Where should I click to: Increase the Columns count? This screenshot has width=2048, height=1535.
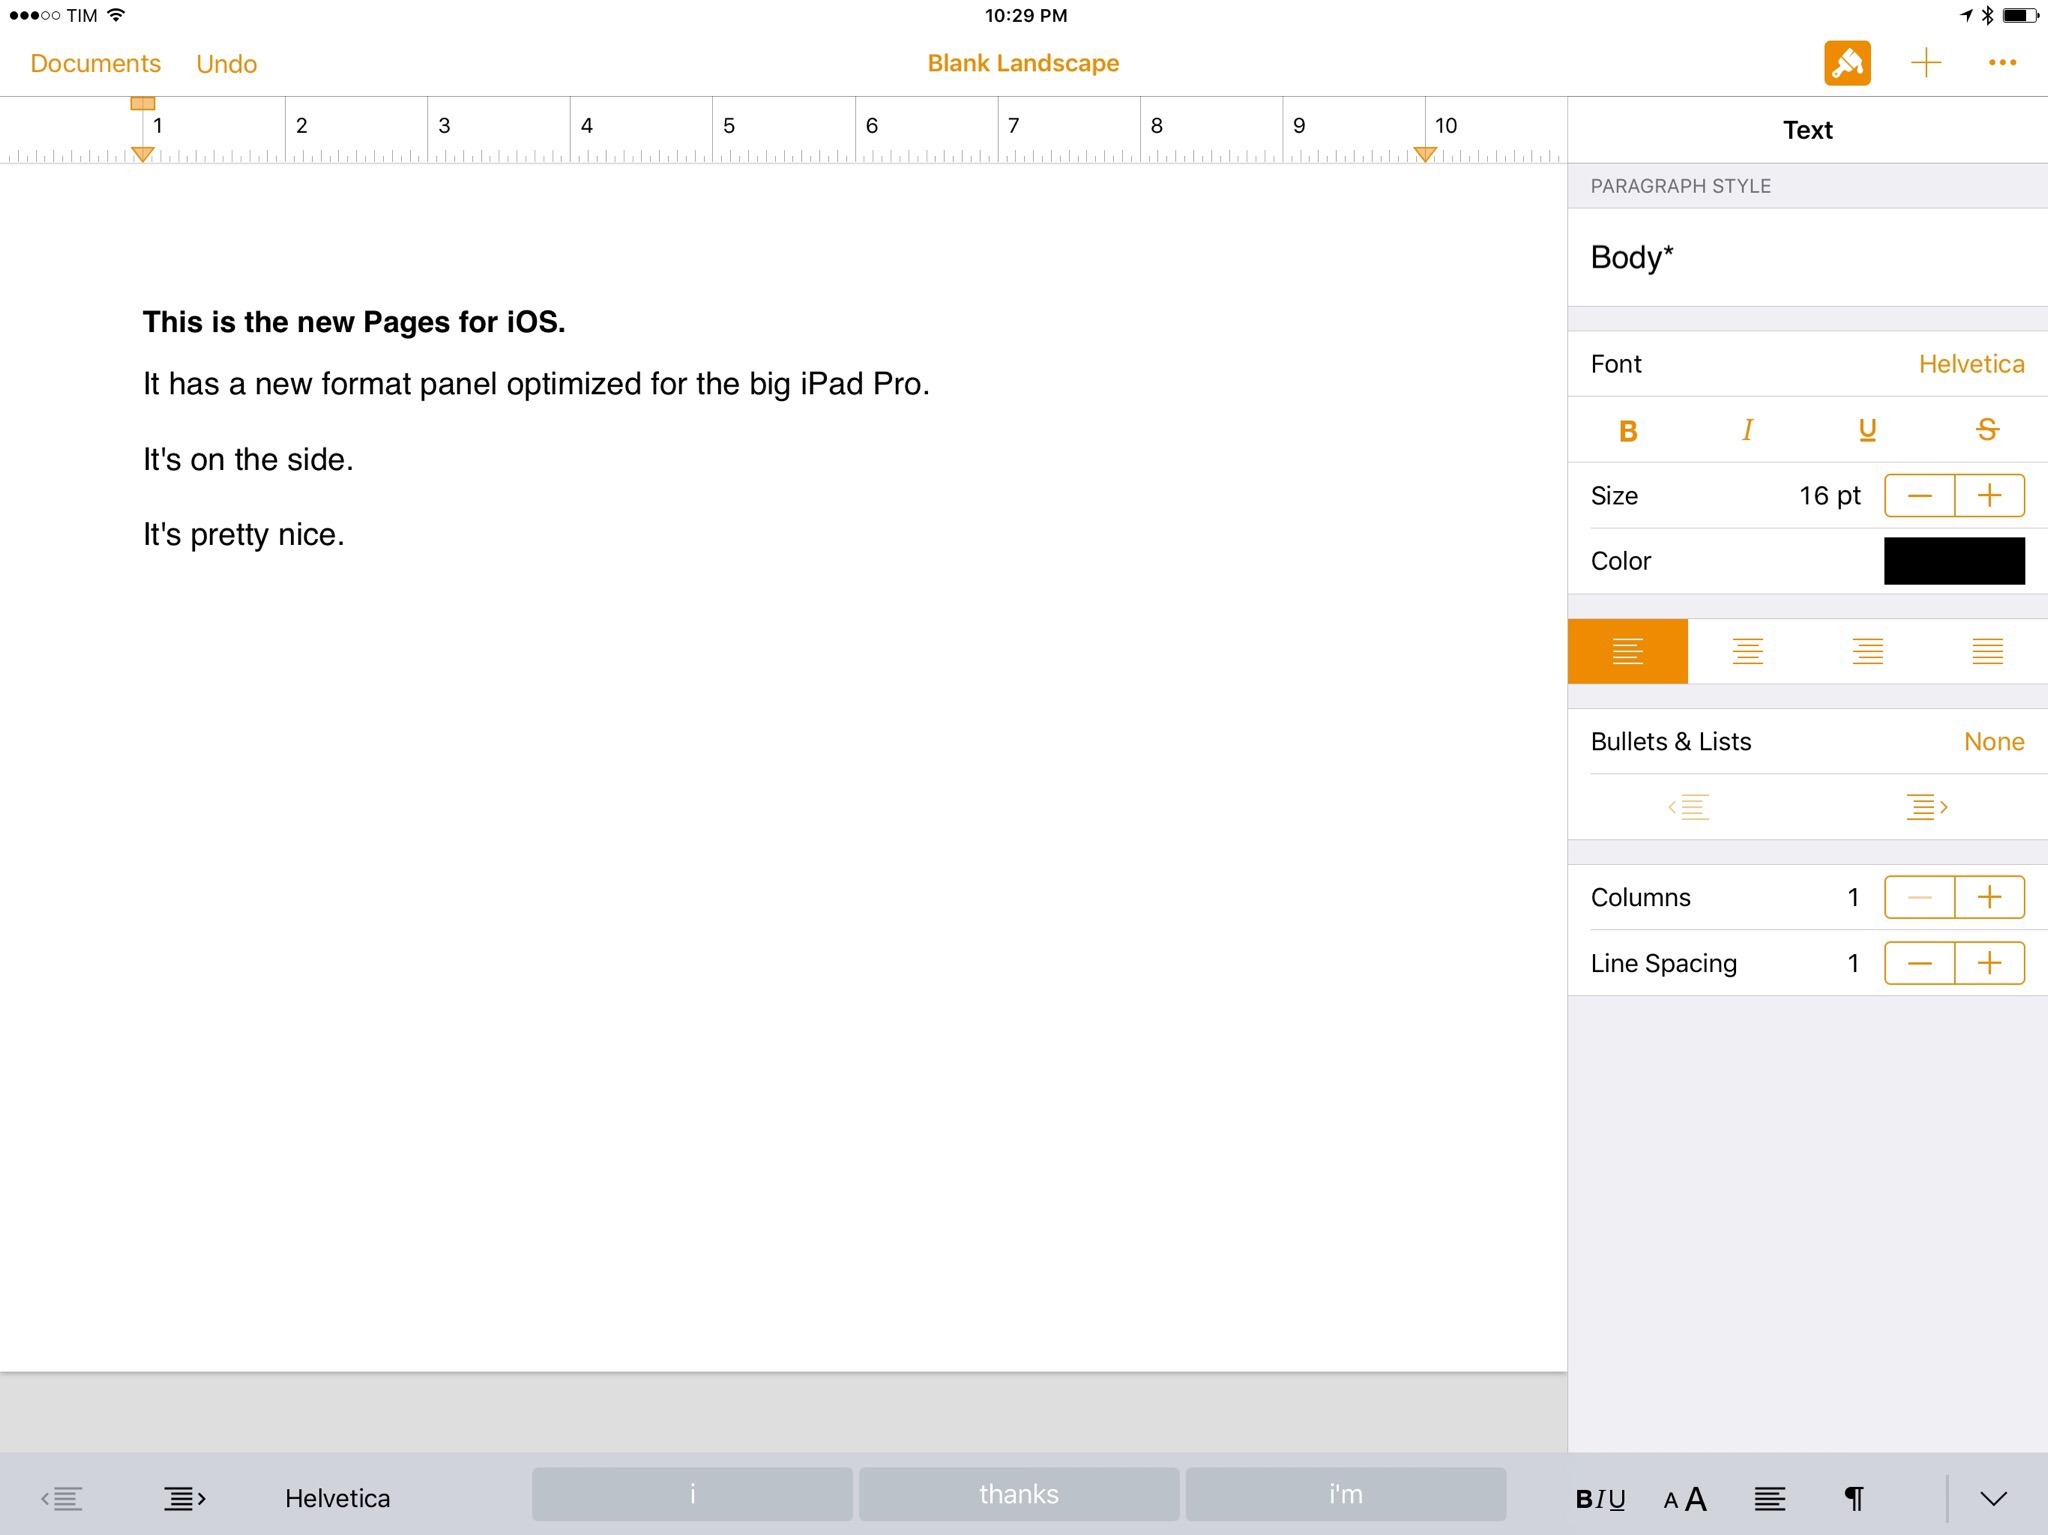pos(1990,898)
